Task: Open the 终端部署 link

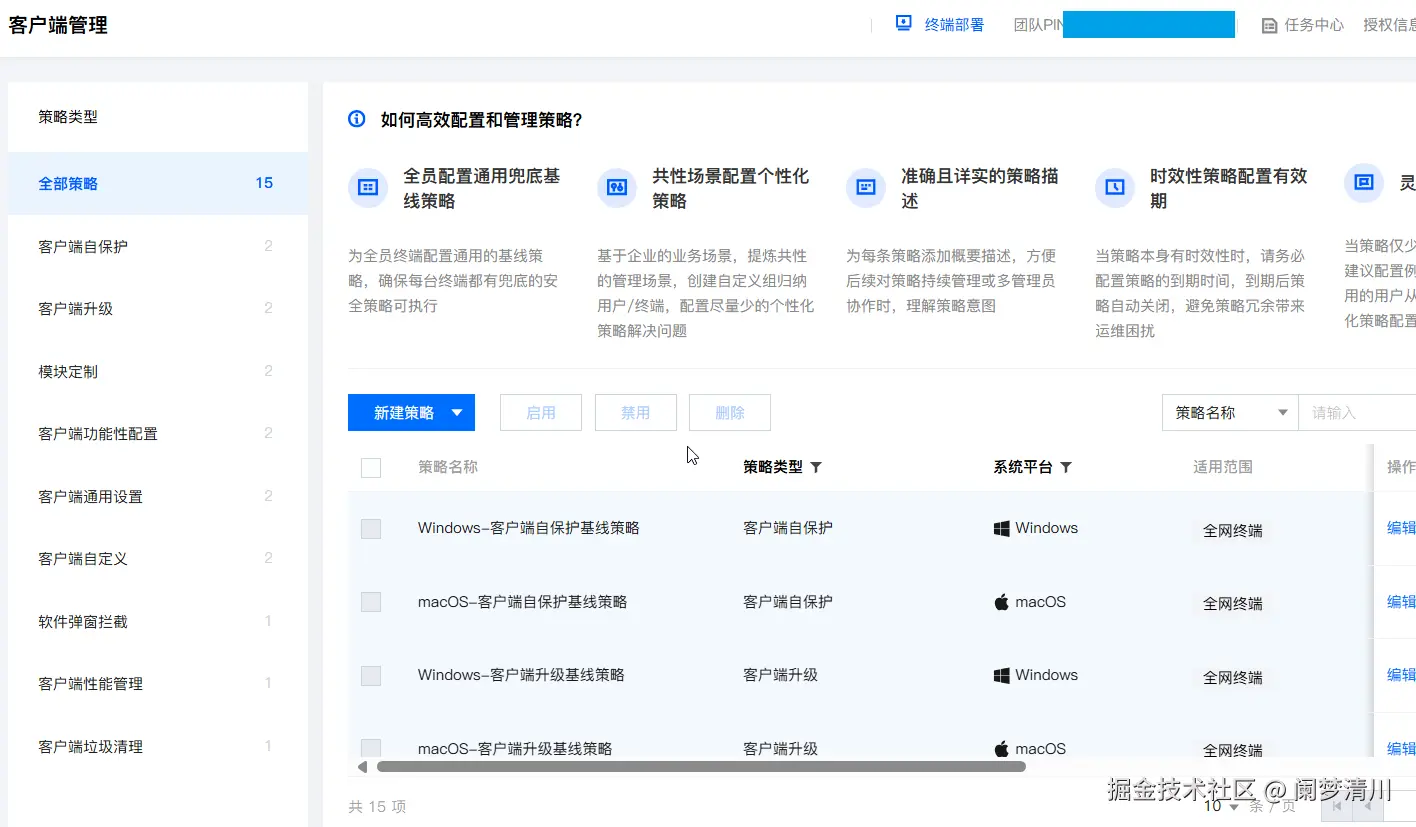Action: click(x=954, y=25)
